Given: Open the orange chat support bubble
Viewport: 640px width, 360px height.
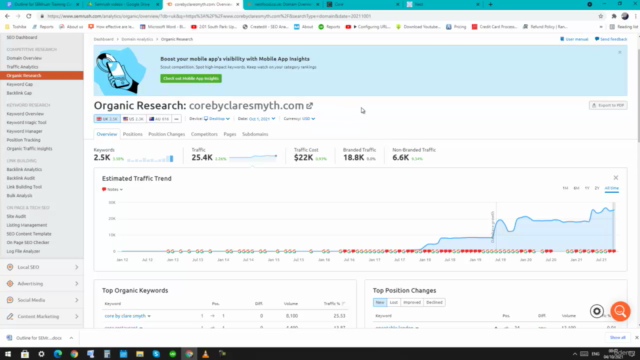Looking at the screenshot, I should pos(620,311).
